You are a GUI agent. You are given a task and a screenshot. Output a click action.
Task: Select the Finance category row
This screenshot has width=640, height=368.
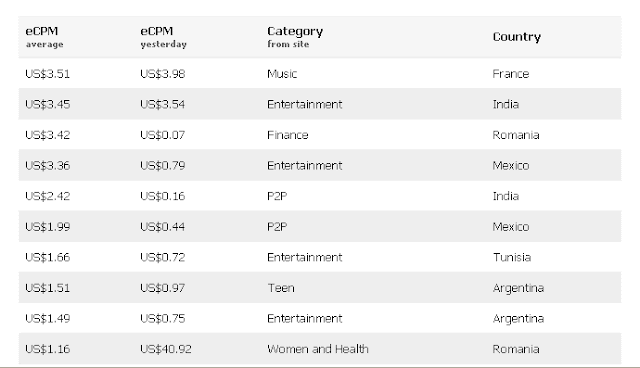point(320,135)
